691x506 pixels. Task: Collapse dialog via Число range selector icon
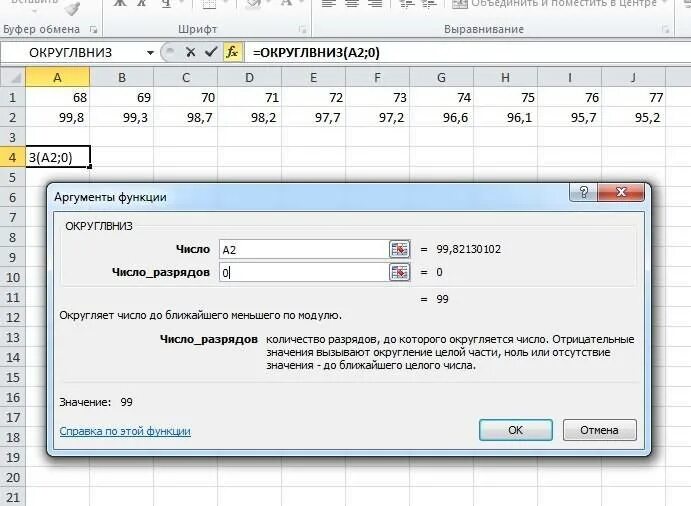click(399, 249)
